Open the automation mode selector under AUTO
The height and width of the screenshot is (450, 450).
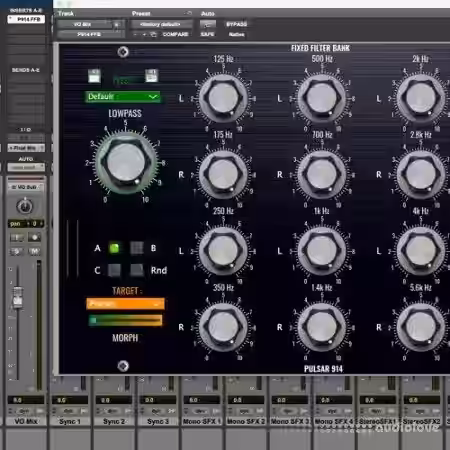tap(26, 167)
